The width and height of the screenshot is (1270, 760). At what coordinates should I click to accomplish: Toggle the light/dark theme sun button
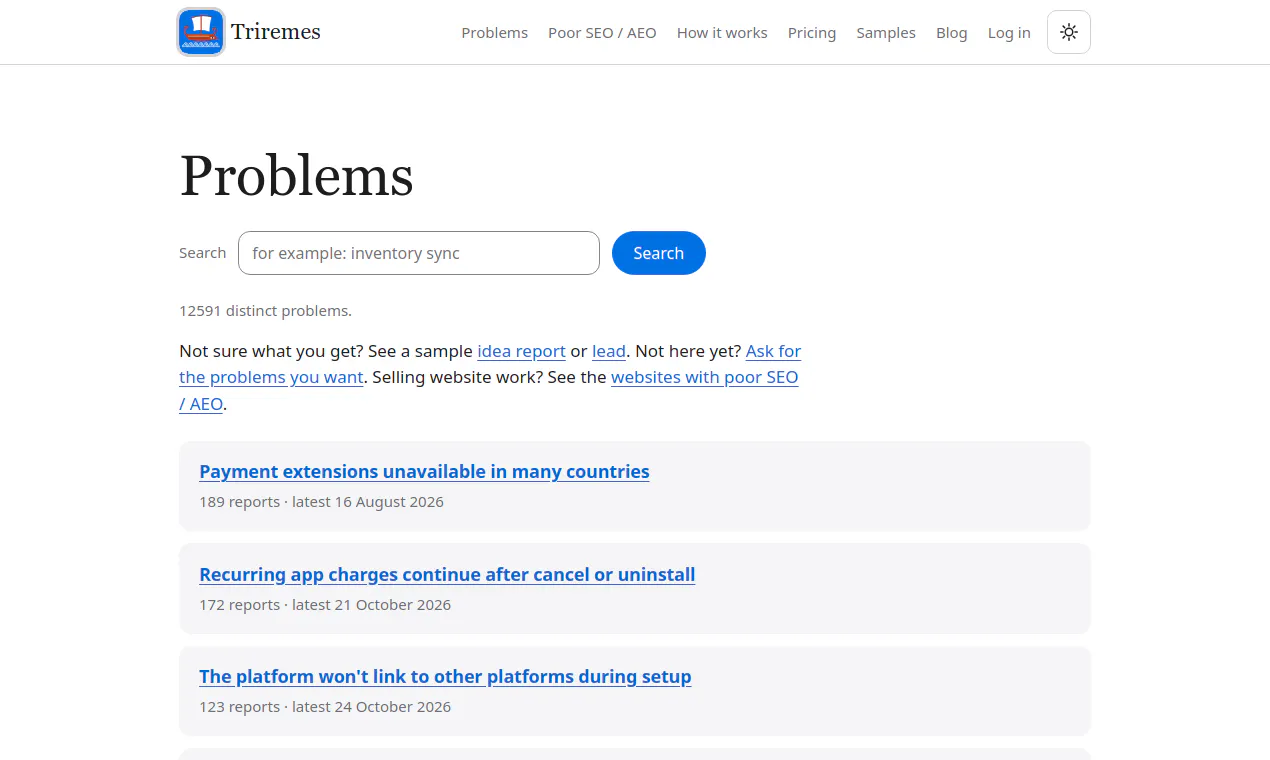tap(1069, 32)
